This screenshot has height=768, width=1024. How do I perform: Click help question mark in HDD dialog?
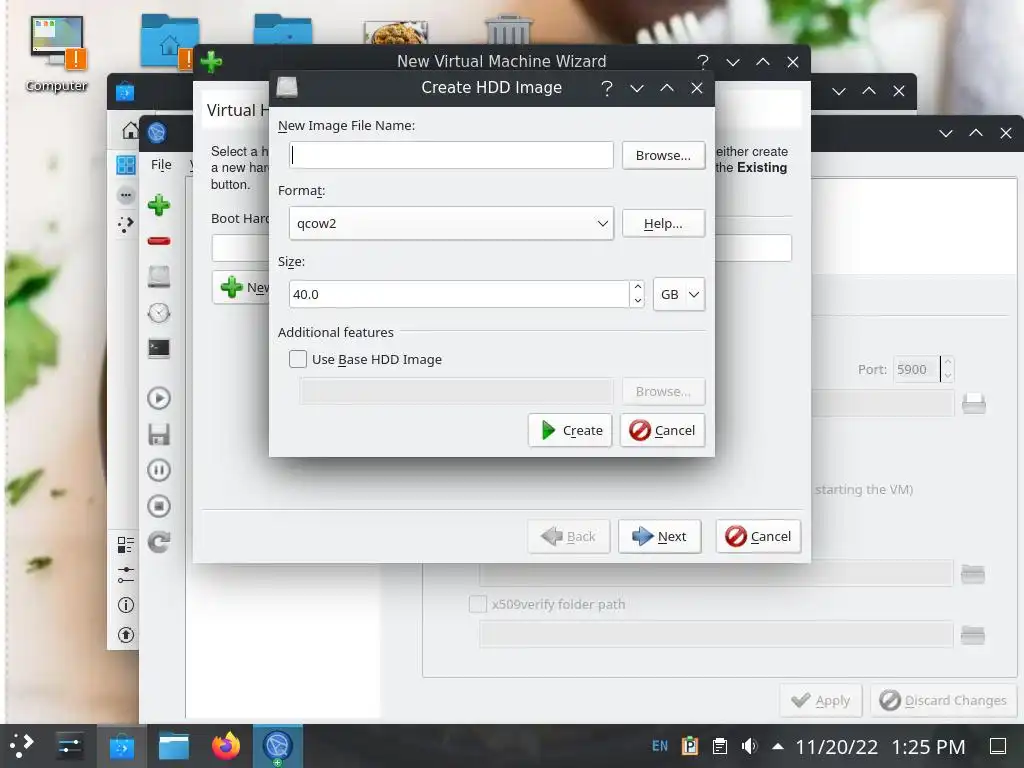tap(607, 88)
